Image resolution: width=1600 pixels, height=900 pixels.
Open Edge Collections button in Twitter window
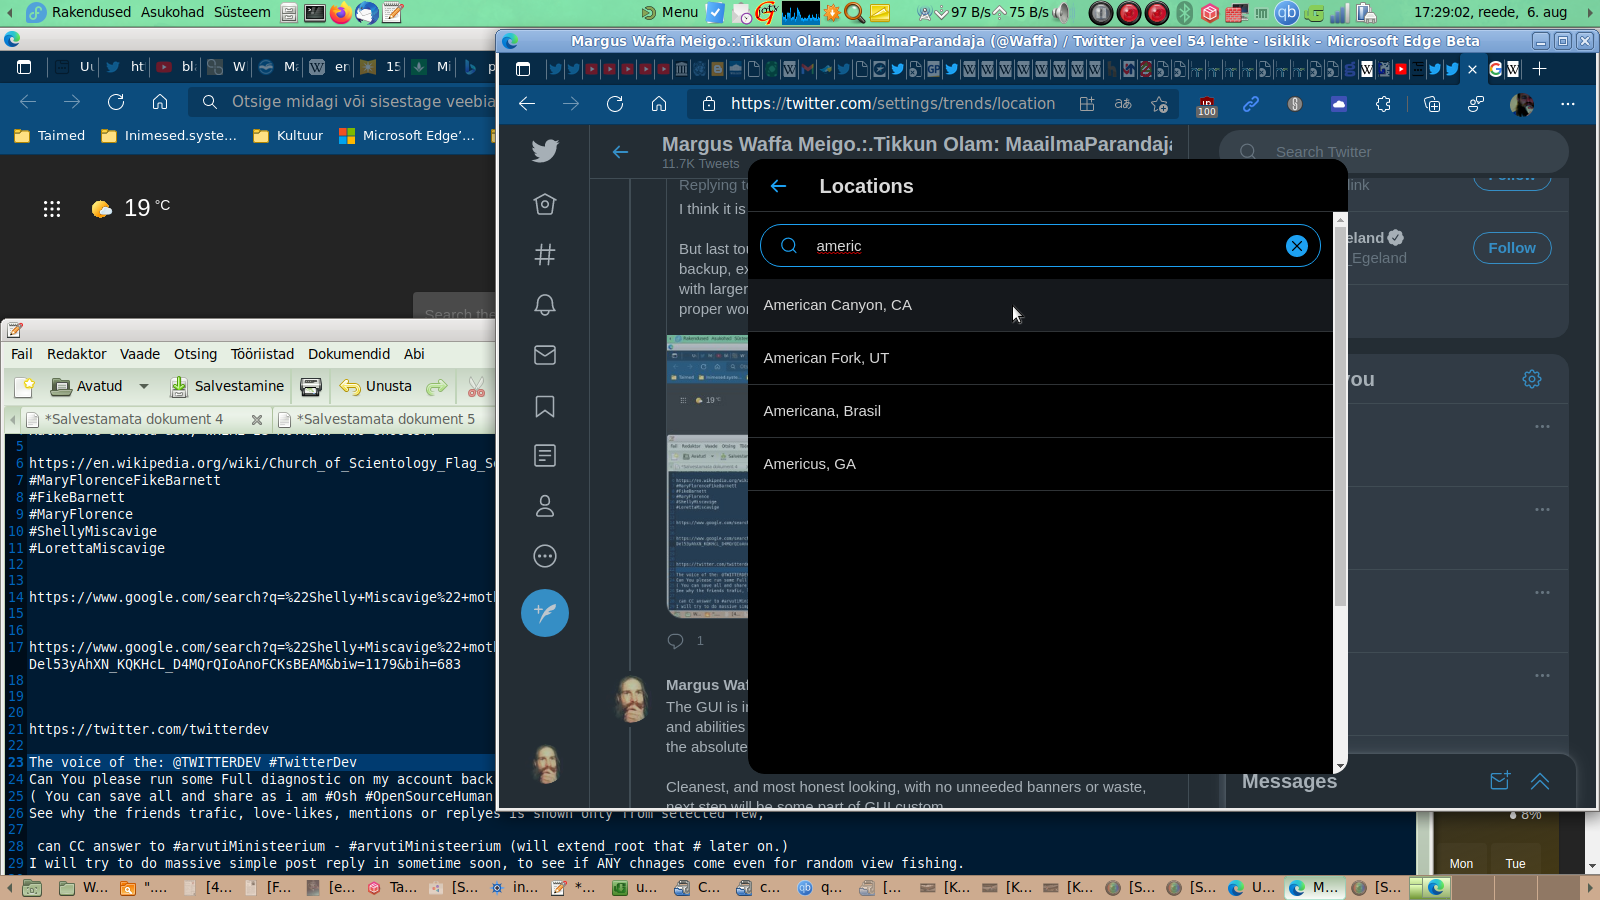(1432, 104)
